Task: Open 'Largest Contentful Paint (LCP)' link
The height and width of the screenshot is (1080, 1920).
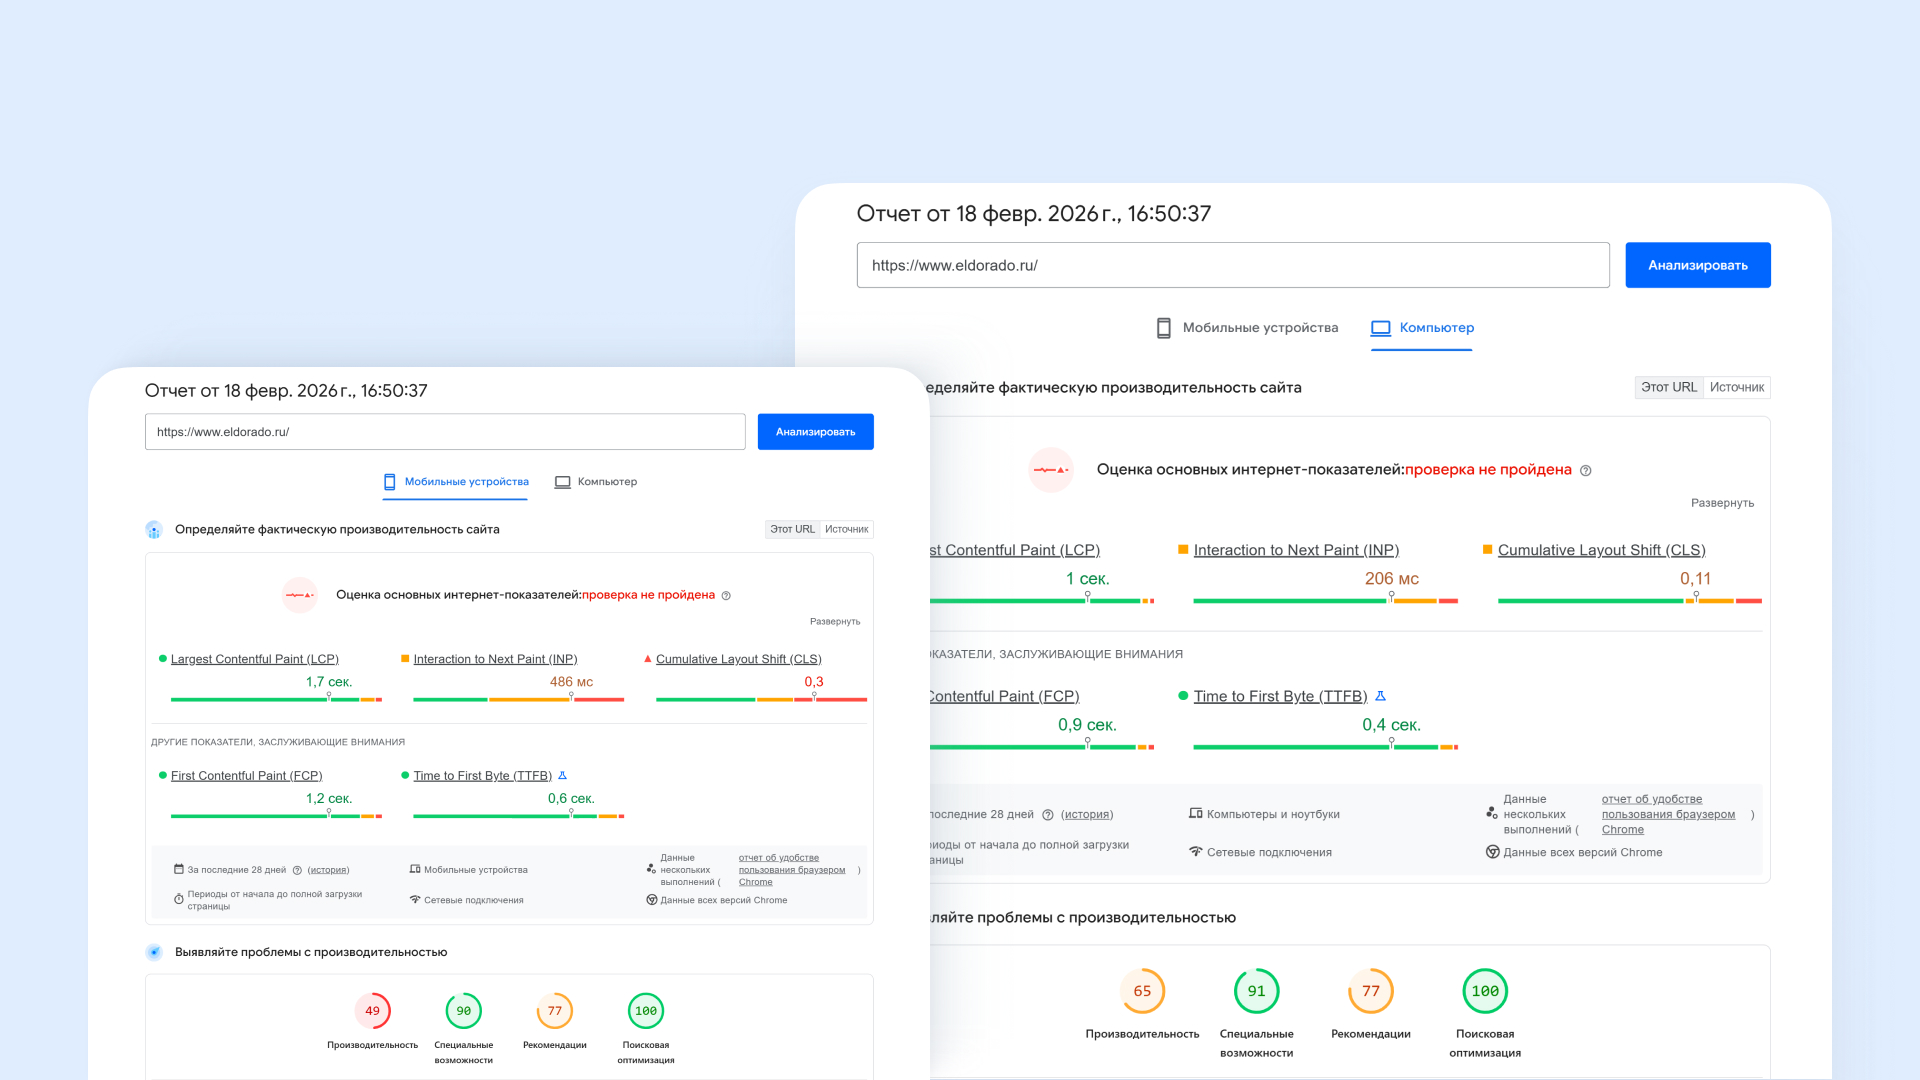Action: pos(254,659)
